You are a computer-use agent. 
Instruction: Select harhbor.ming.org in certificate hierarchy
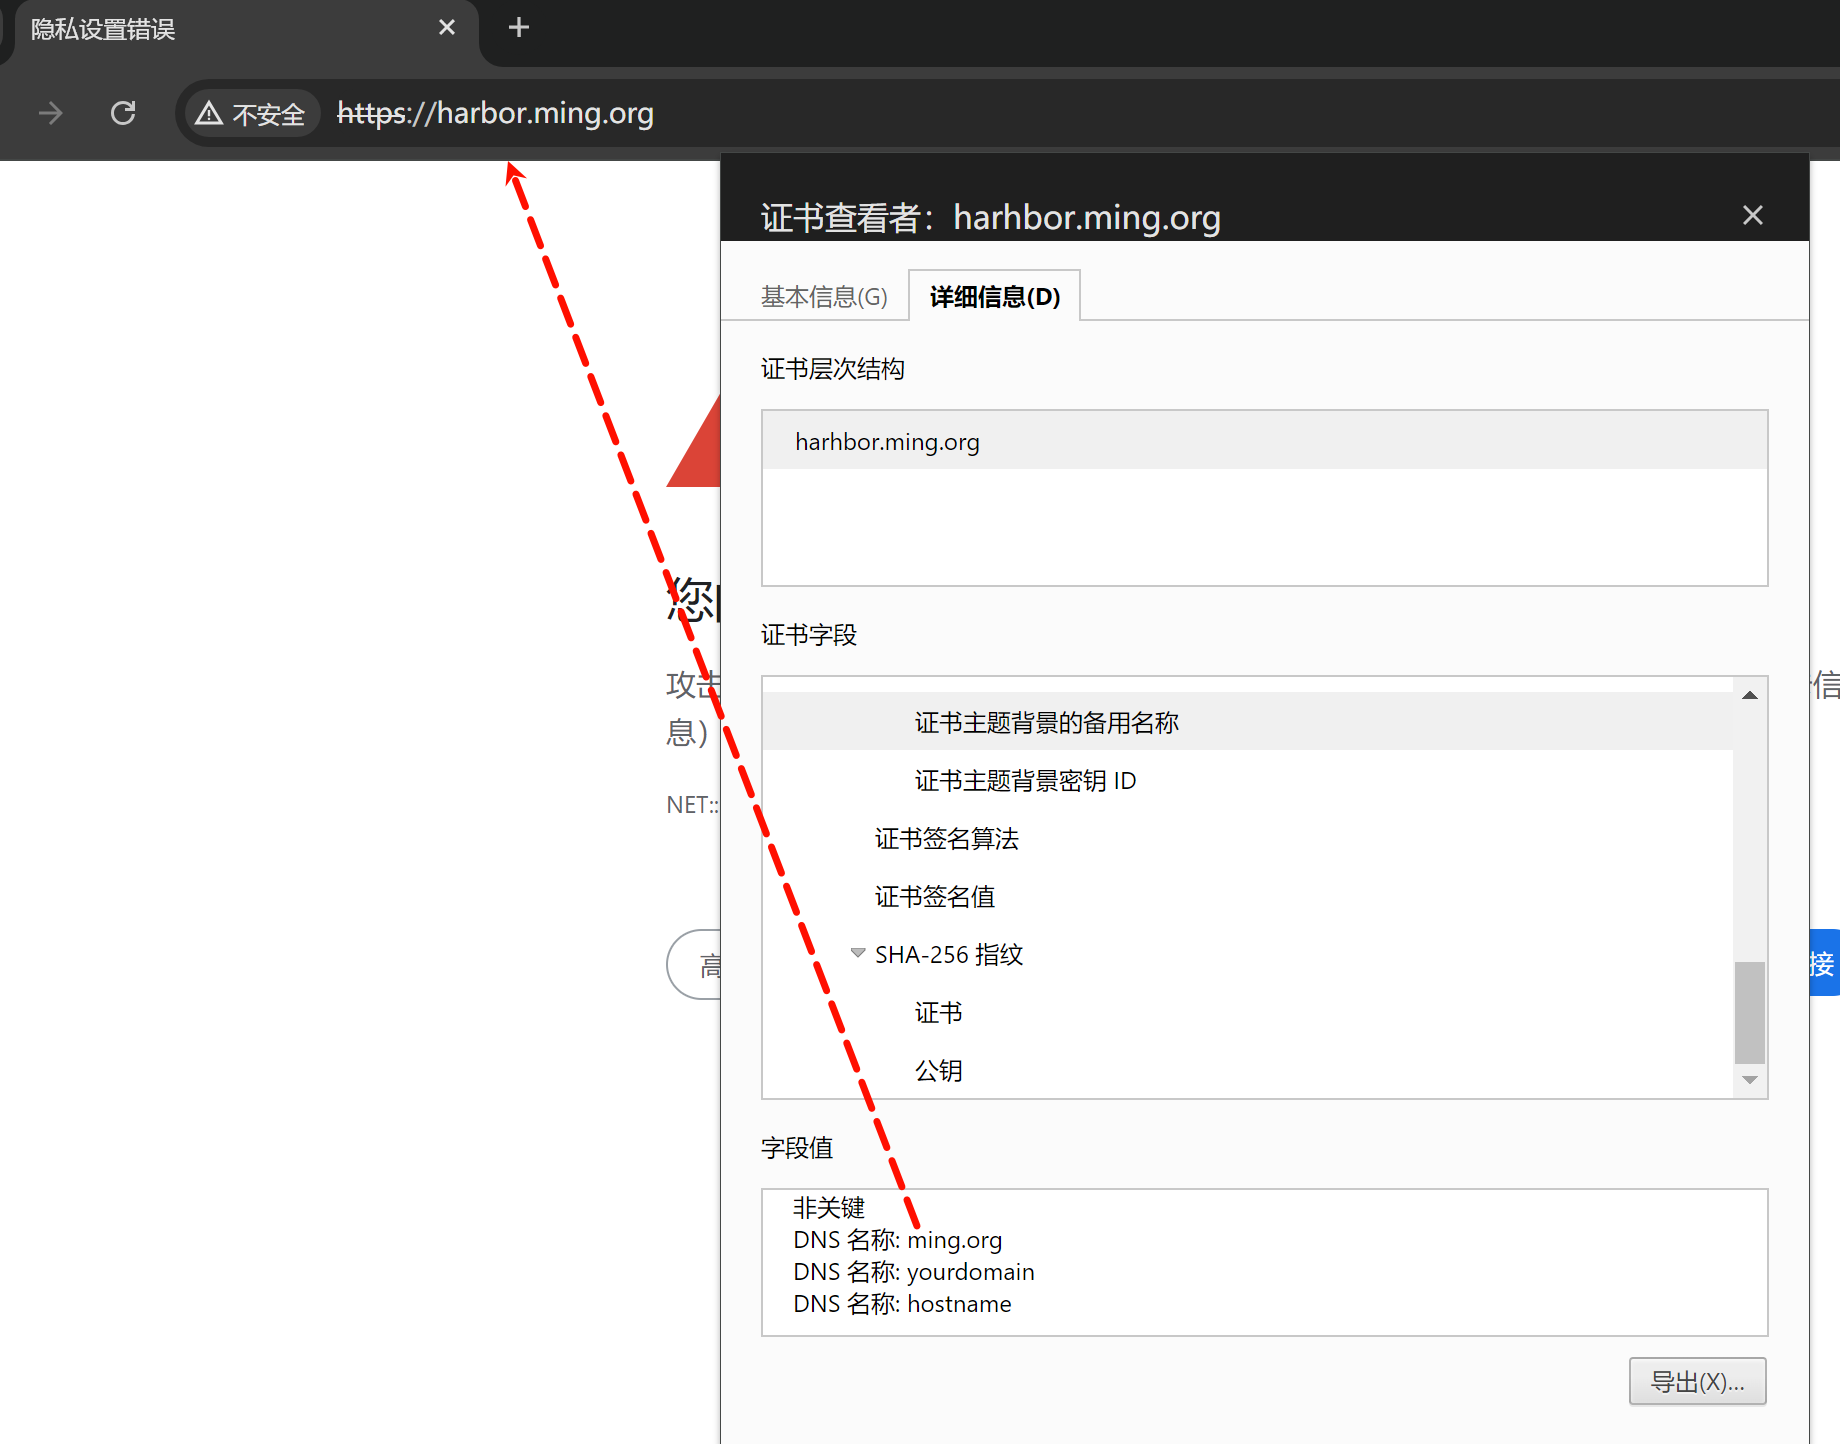(x=887, y=442)
